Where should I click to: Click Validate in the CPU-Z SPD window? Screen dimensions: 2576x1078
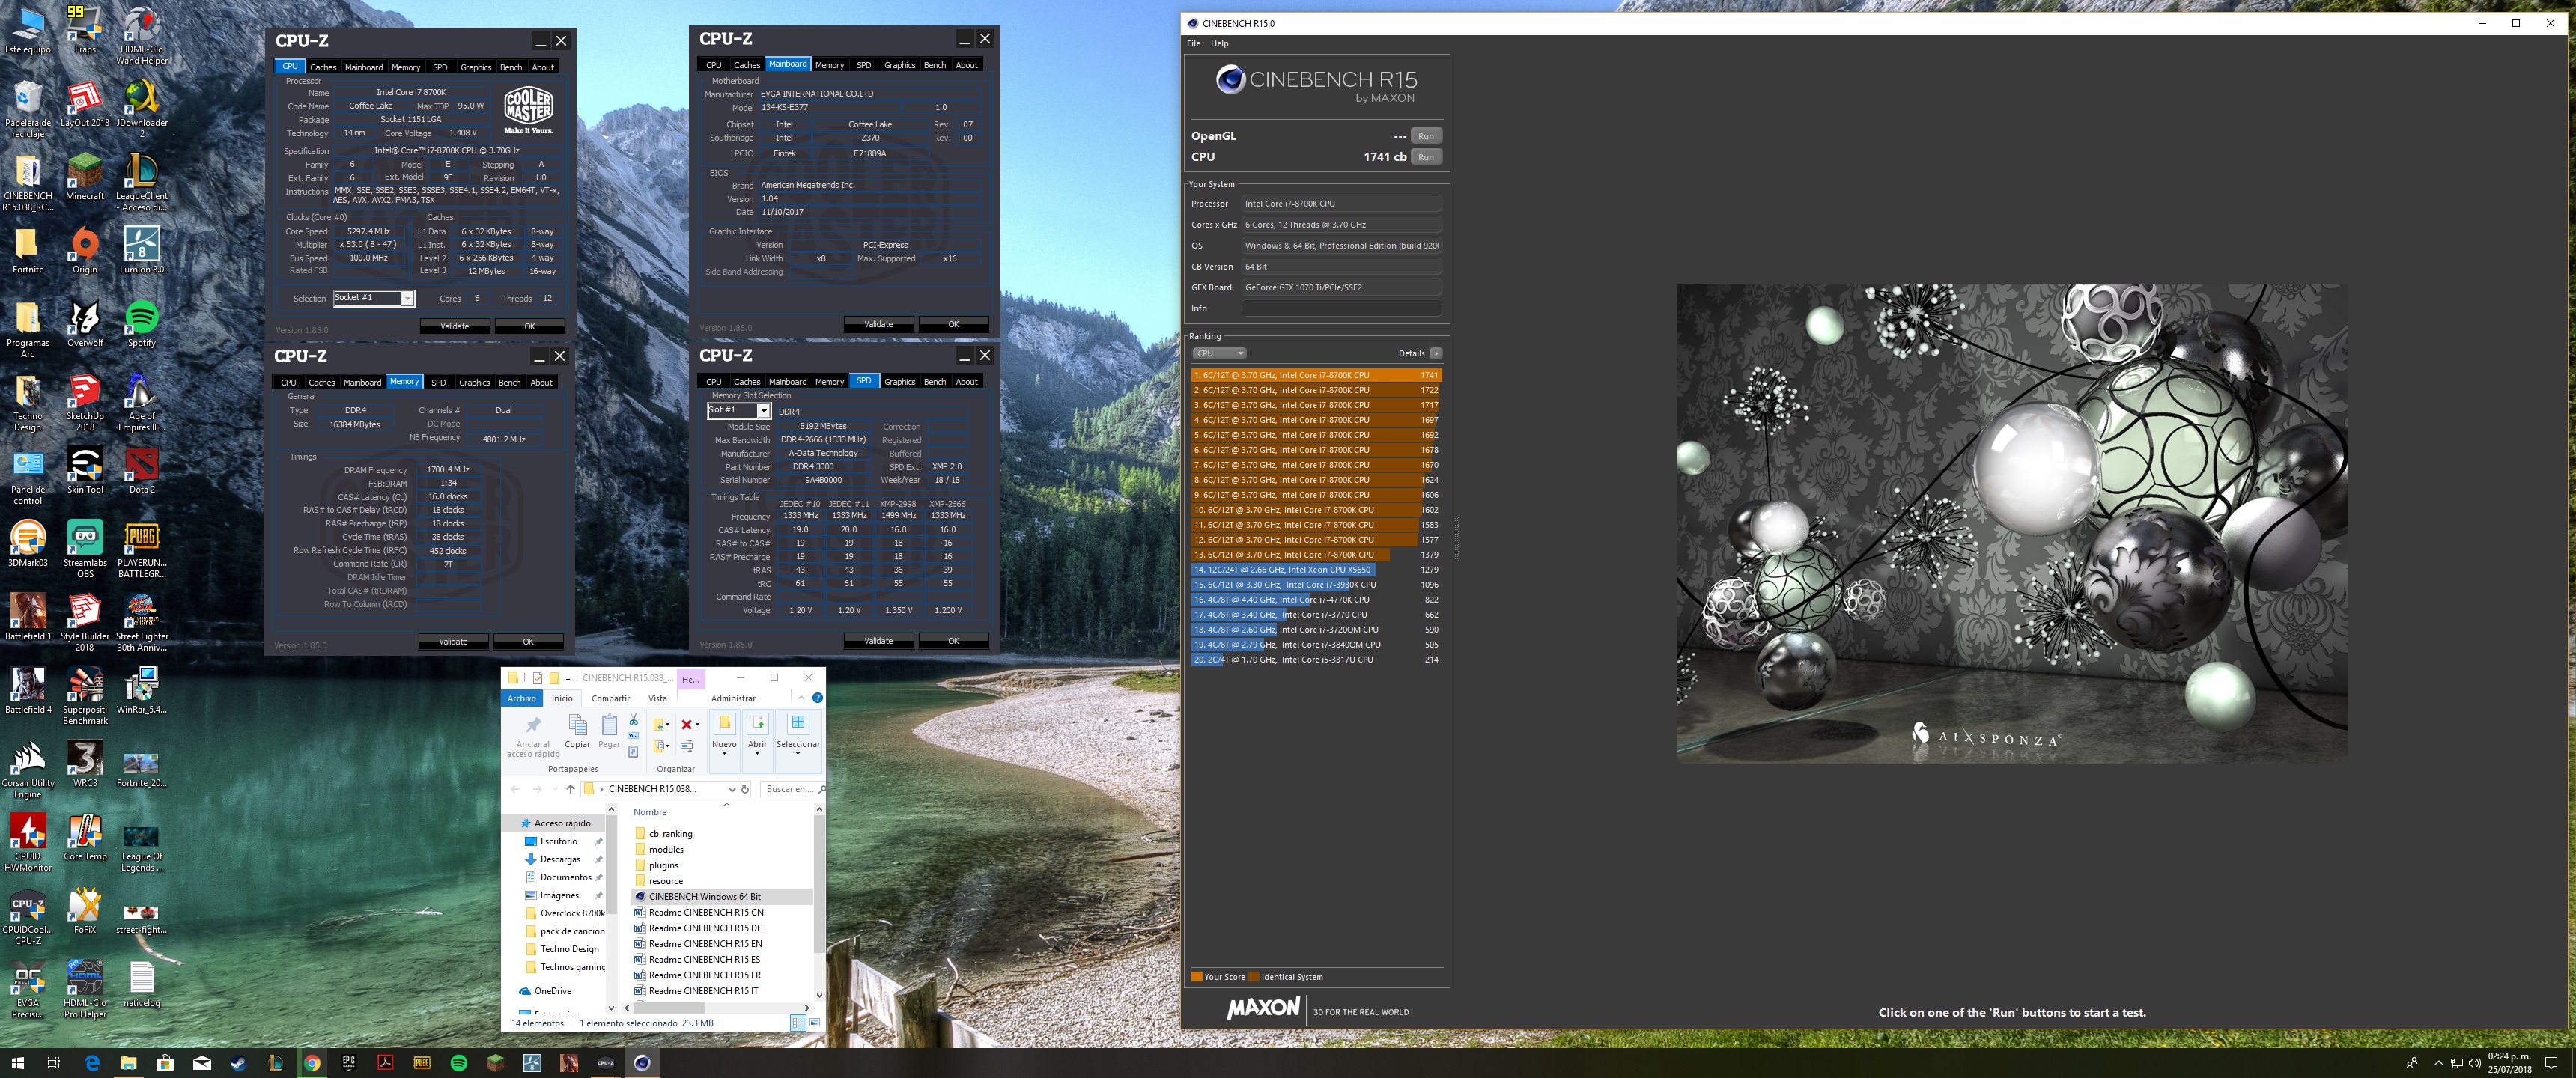[x=878, y=641]
